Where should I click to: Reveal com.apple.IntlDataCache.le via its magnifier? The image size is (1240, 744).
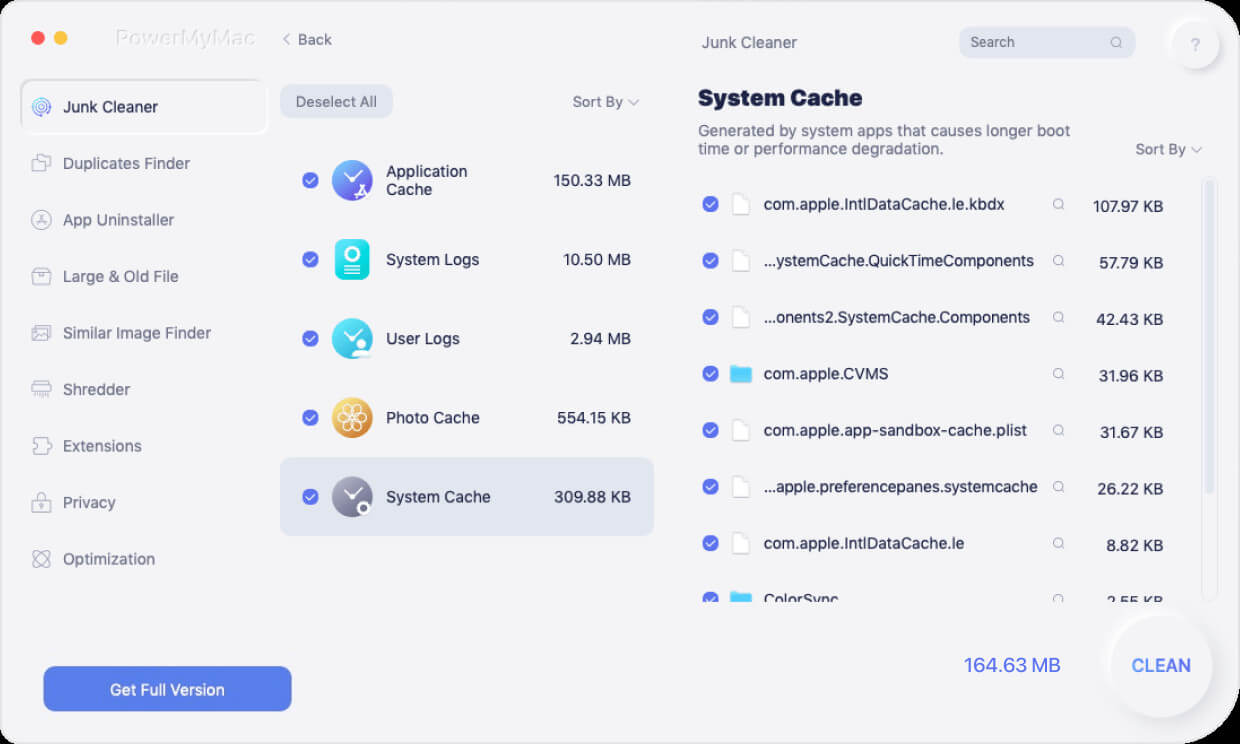point(1058,543)
